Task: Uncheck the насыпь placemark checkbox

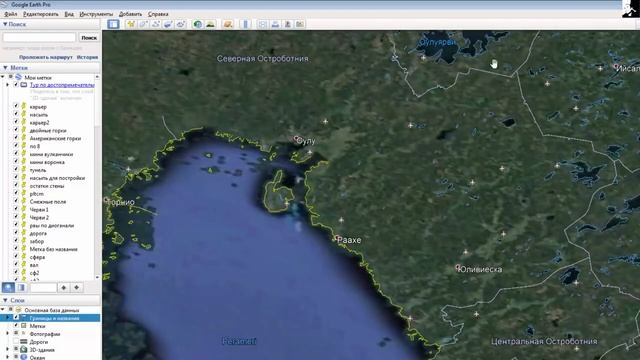Action: 16,115
